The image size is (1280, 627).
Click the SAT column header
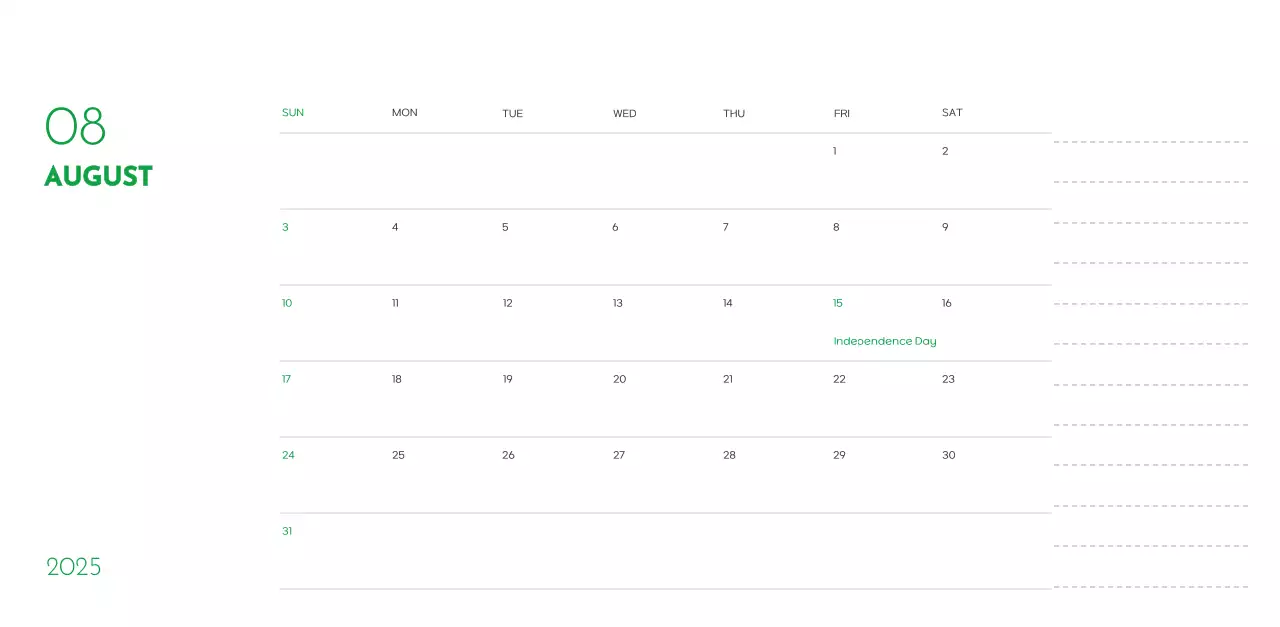[951, 112]
